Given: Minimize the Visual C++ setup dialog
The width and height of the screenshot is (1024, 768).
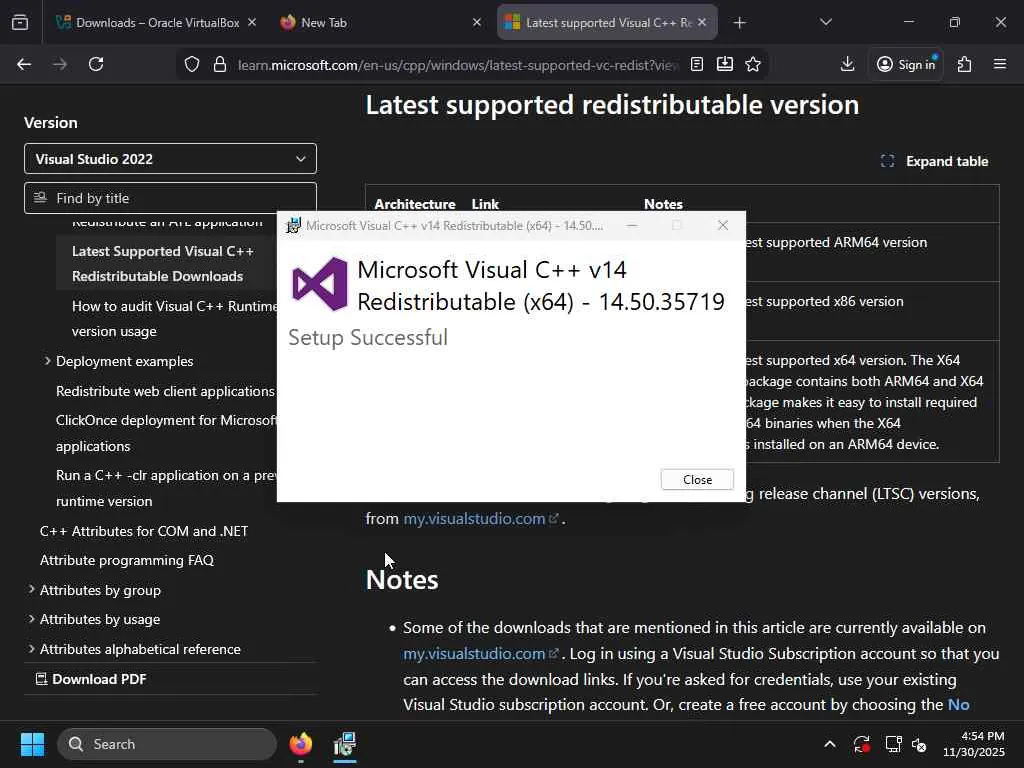Looking at the screenshot, I should pyautogui.click(x=632, y=225).
